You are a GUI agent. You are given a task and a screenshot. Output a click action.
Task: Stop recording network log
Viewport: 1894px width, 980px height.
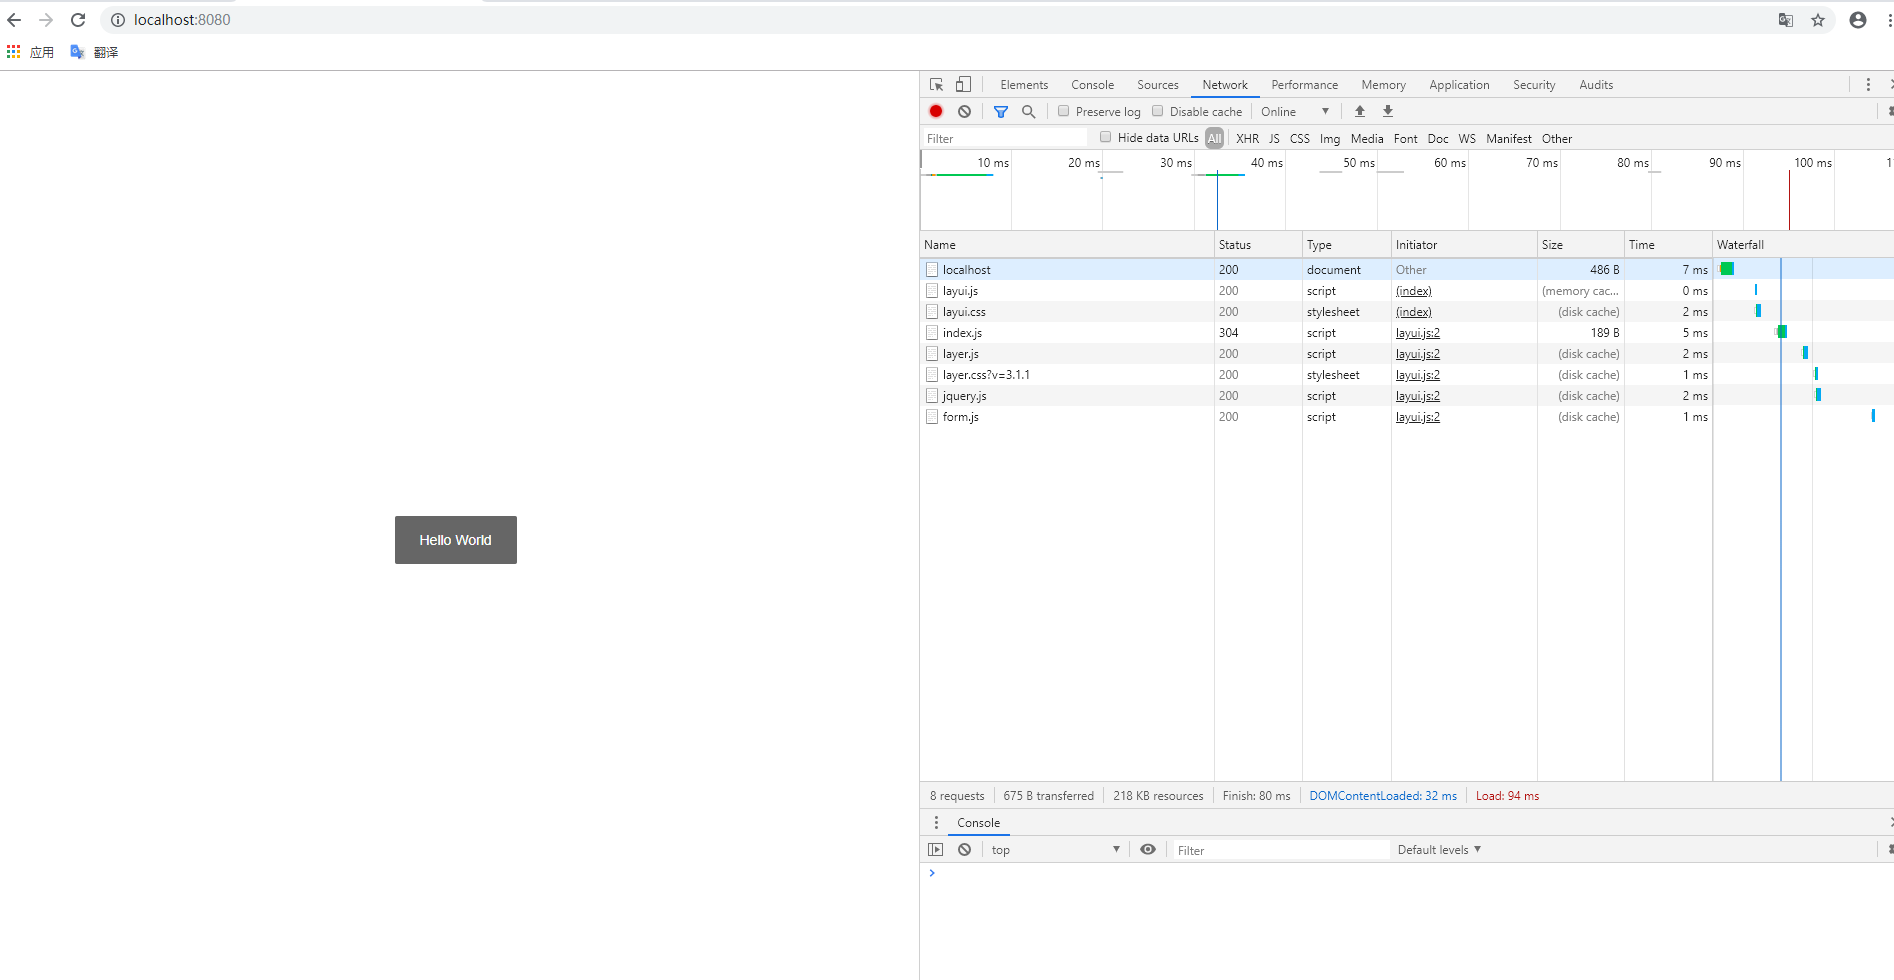935,111
